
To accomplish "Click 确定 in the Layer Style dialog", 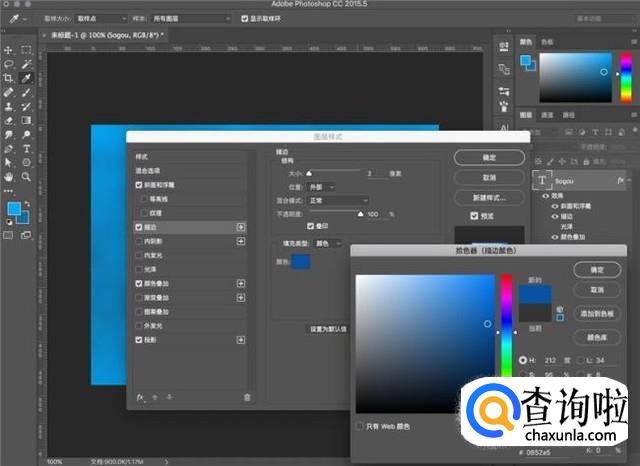I will click(x=489, y=158).
